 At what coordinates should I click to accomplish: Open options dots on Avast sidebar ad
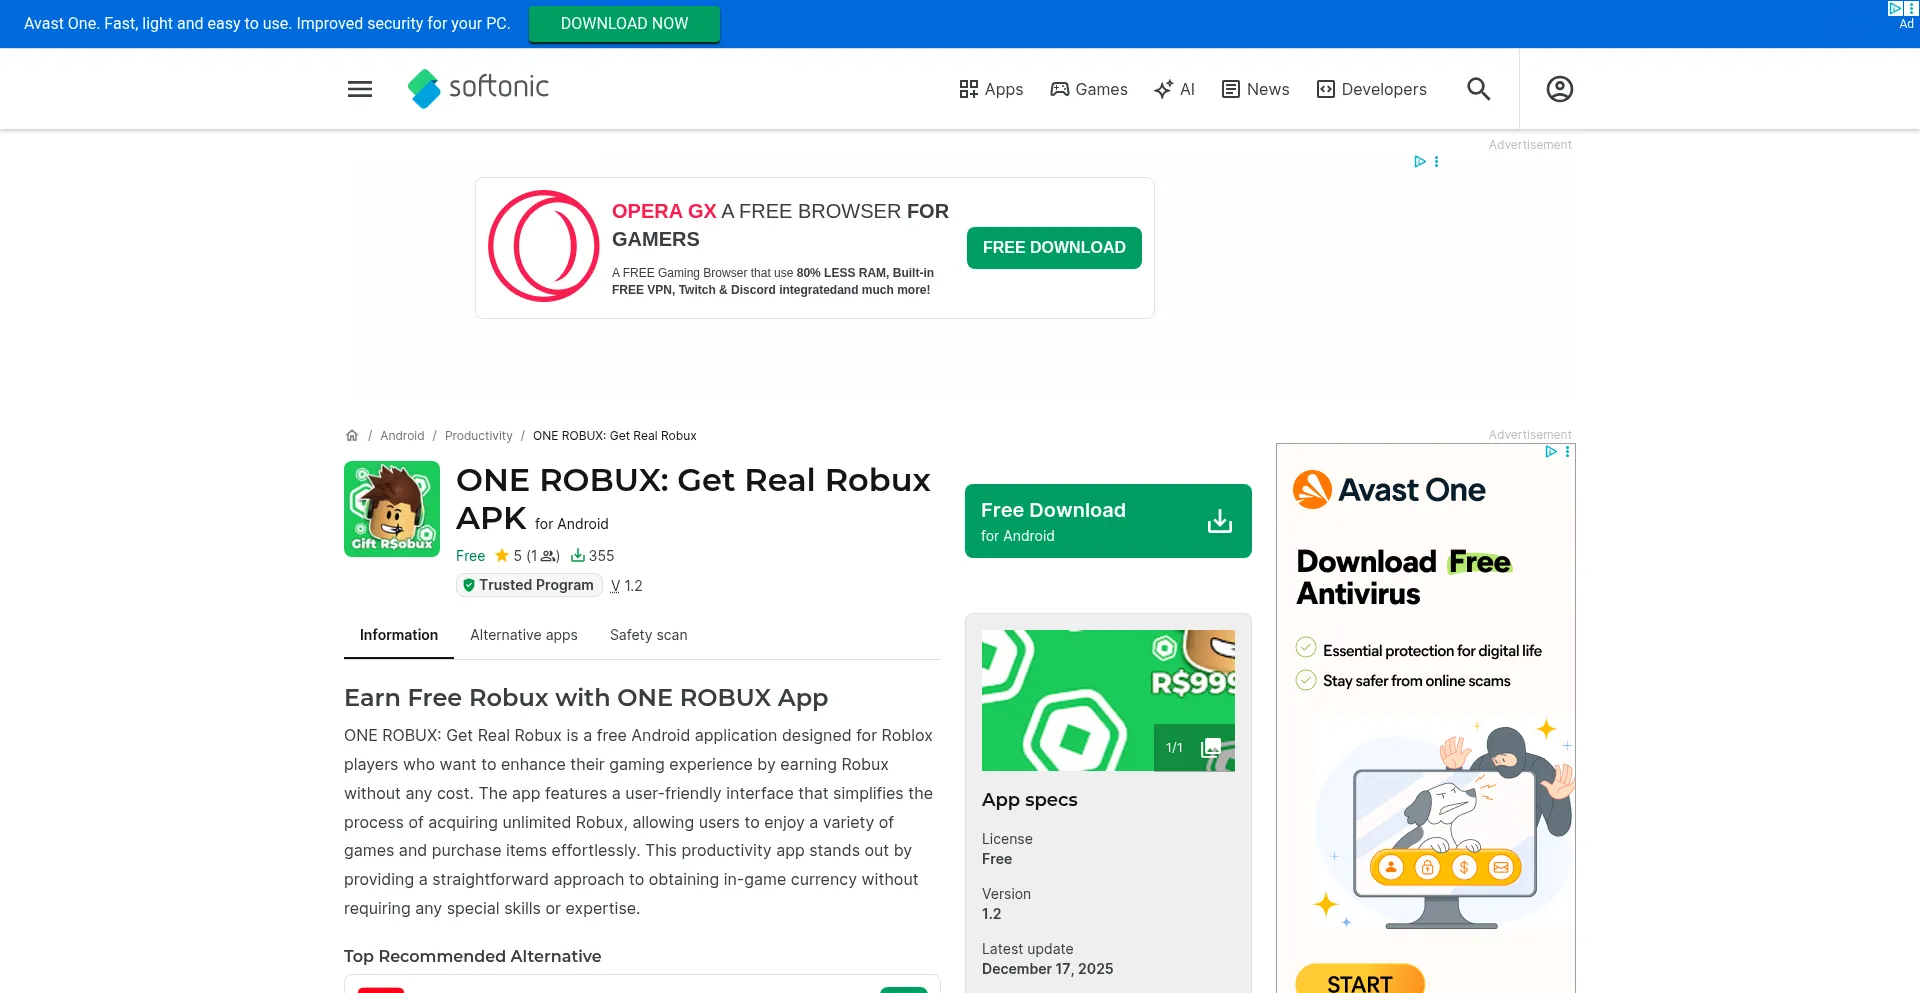[x=1567, y=452]
